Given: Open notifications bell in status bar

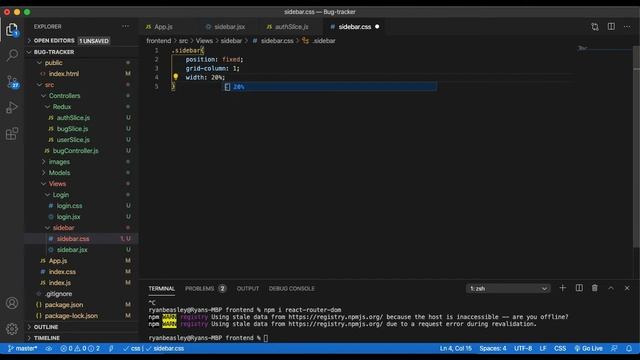Looking at the screenshot, I should (629, 349).
